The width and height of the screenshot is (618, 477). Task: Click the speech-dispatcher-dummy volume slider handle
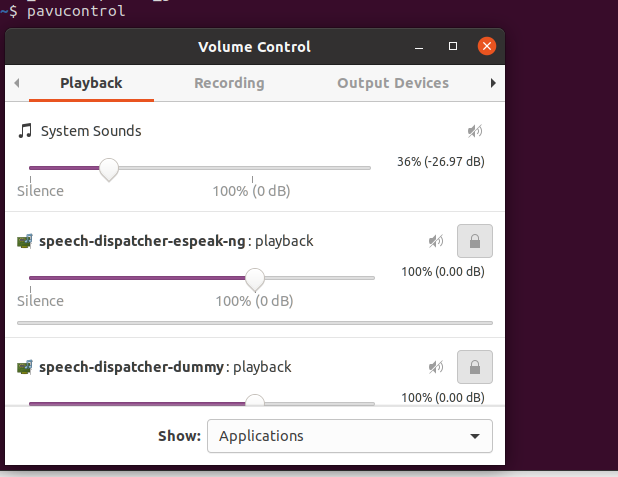coord(255,400)
